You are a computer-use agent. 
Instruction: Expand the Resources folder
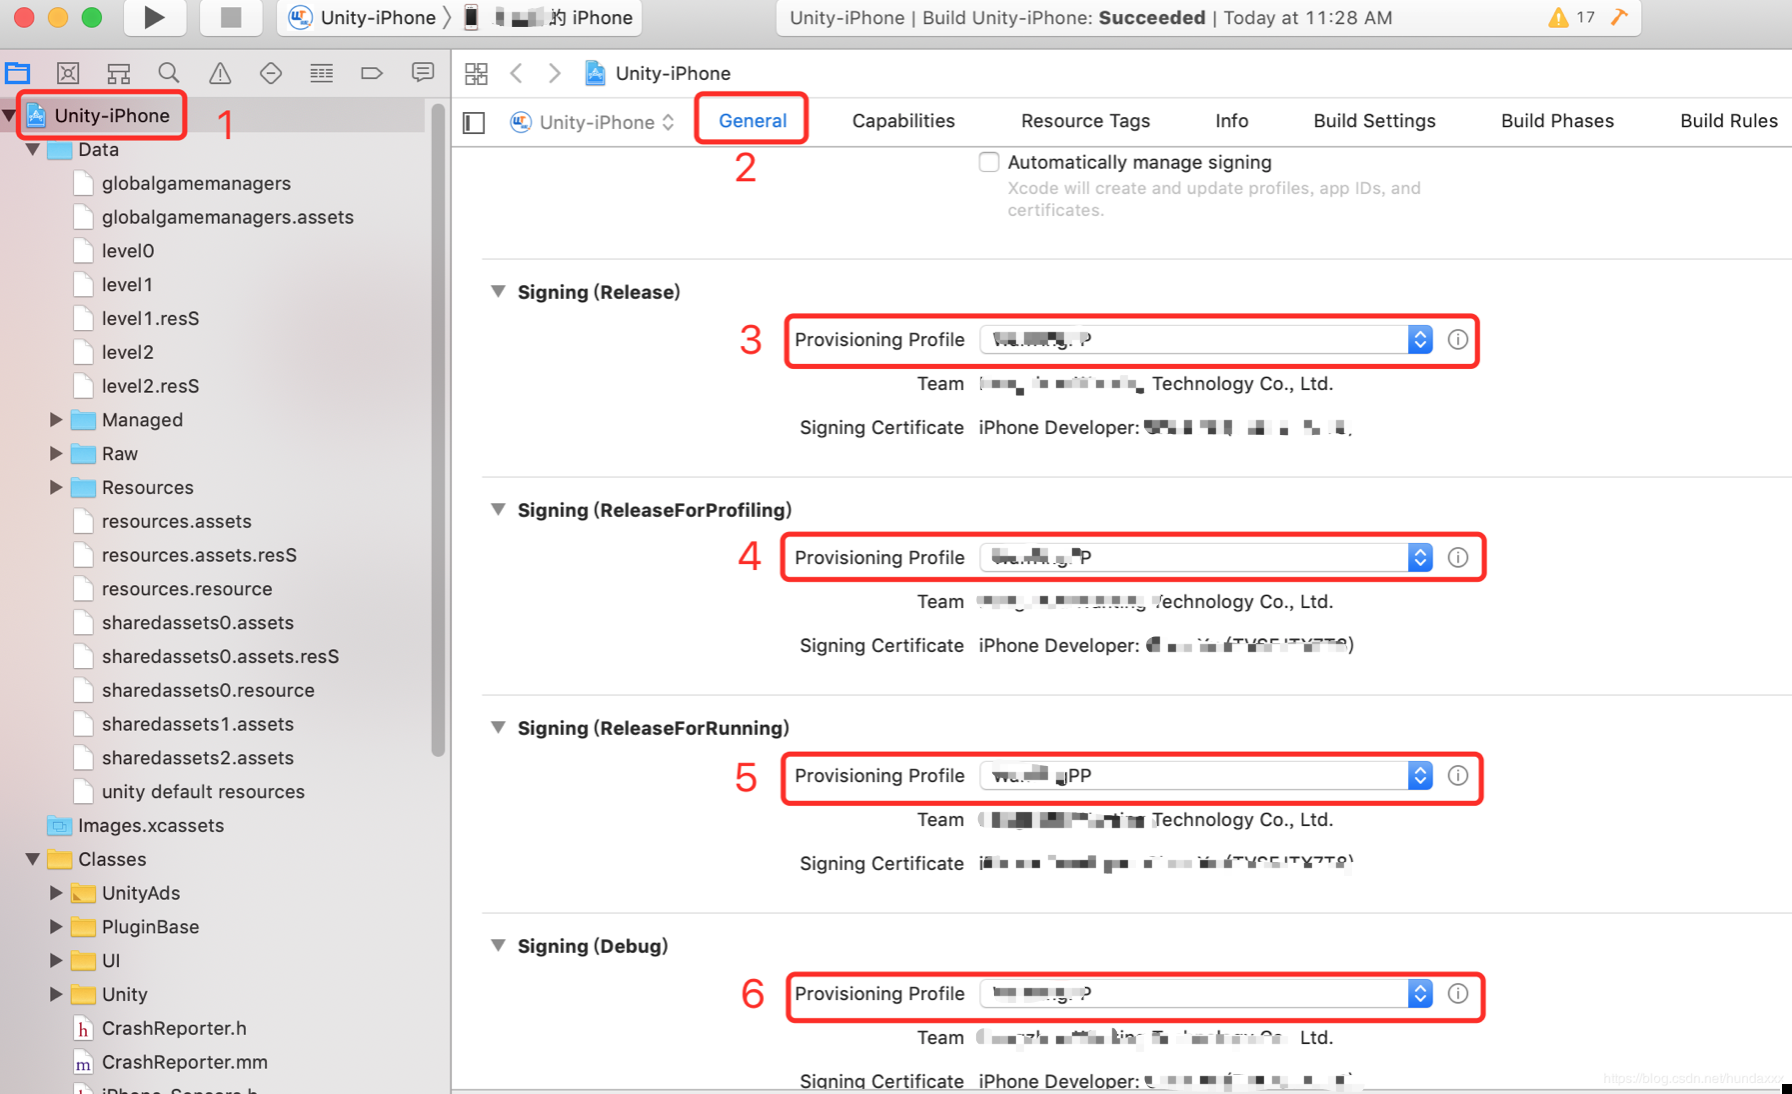point(57,488)
